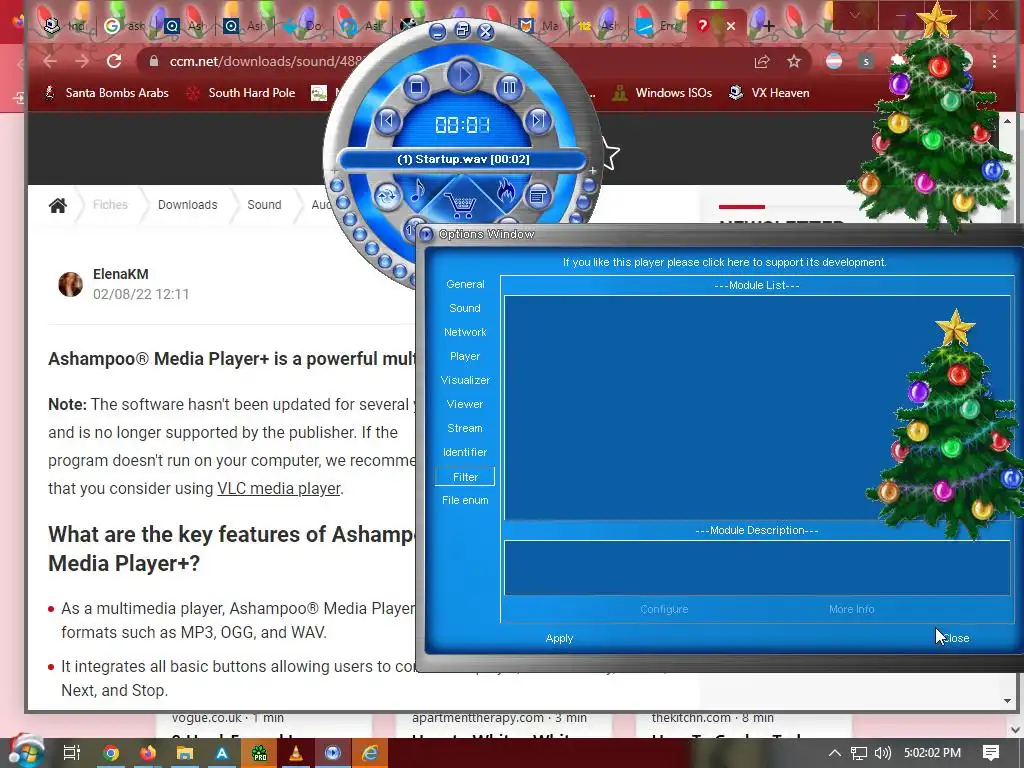Open Chrome's three-dot menu

[994, 61]
